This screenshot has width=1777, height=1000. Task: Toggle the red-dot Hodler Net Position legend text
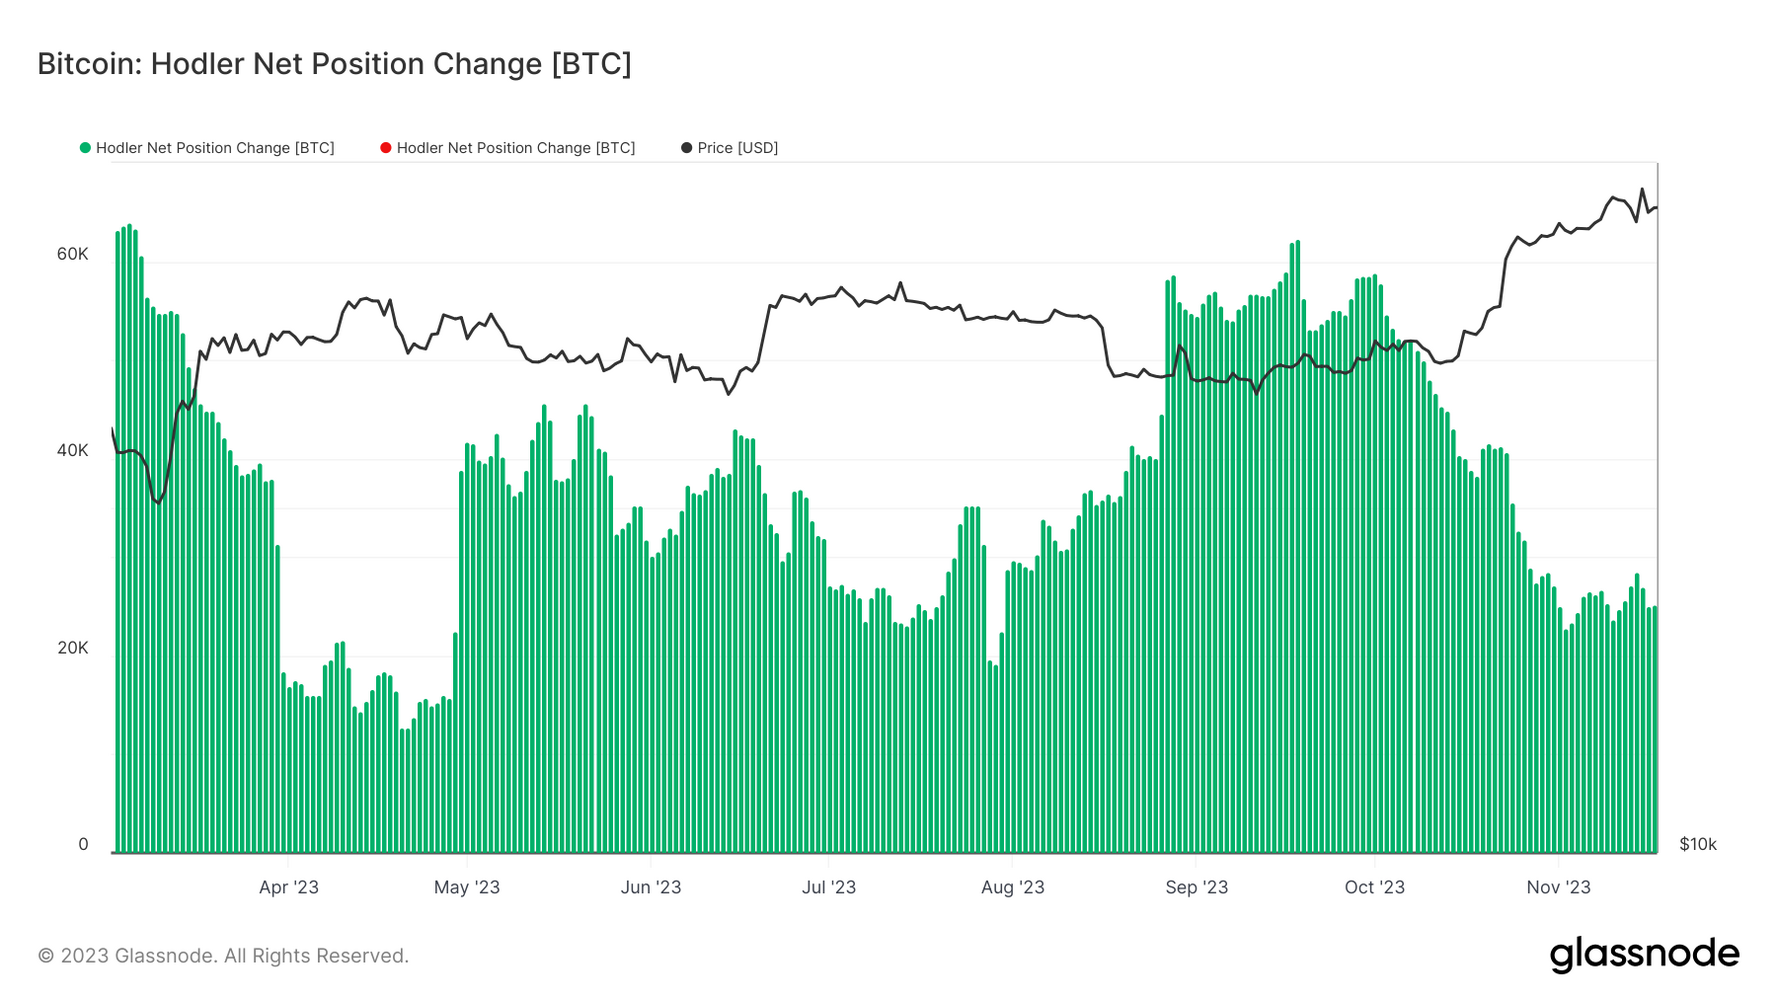tap(516, 148)
